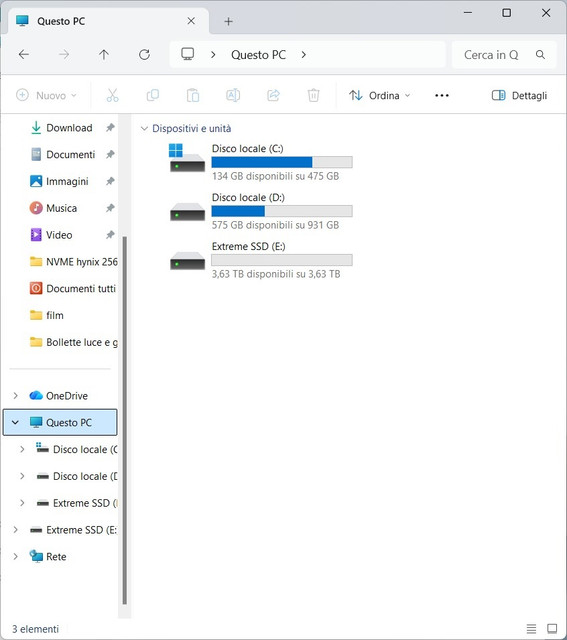Open the Disco locale (C:) drive

pyautogui.click(x=261, y=162)
